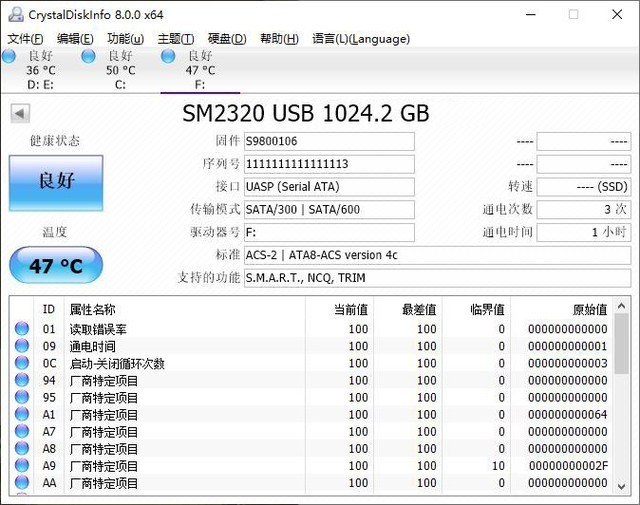Click status orb for attribute A1
Screen dimensions: 640x505
22,414
